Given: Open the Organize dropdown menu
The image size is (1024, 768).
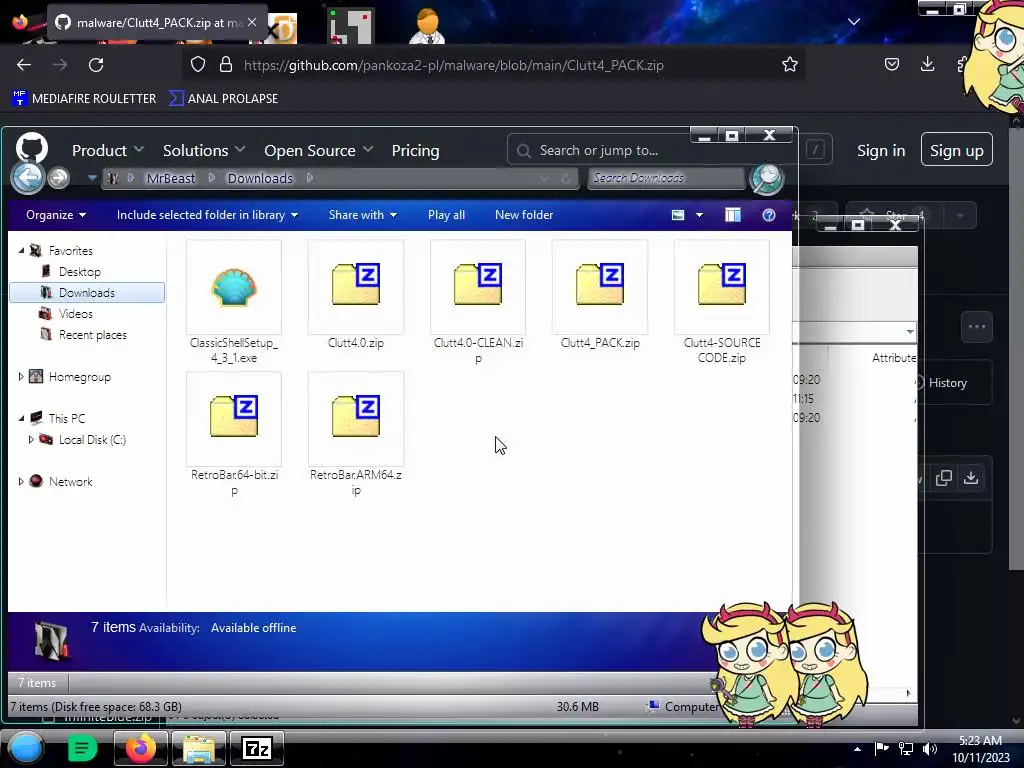Looking at the screenshot, I should (x=56, y=215).
